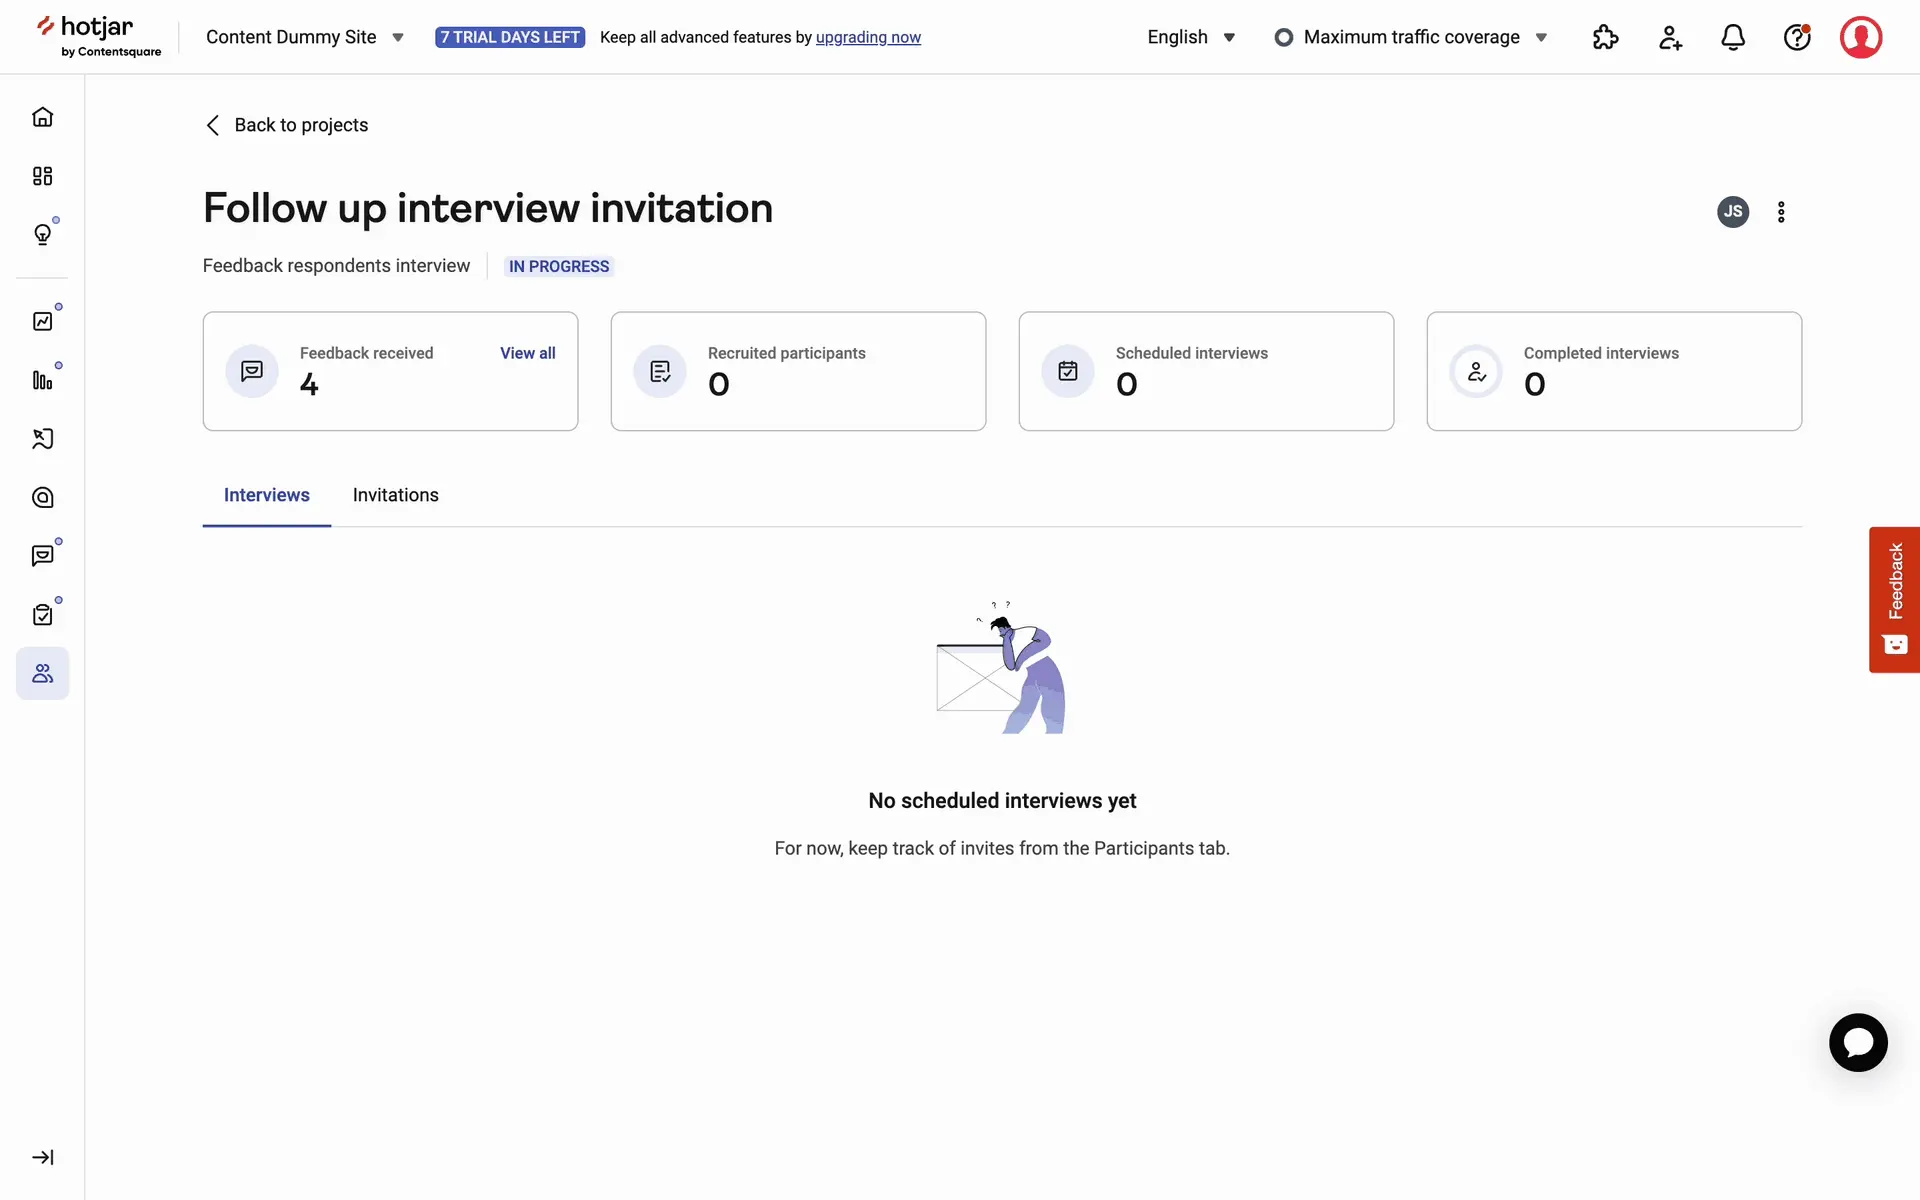Expand the Content Dummy Site dropdown
The width and height of the screenshot is (1920, 1200).
point(304,37)
